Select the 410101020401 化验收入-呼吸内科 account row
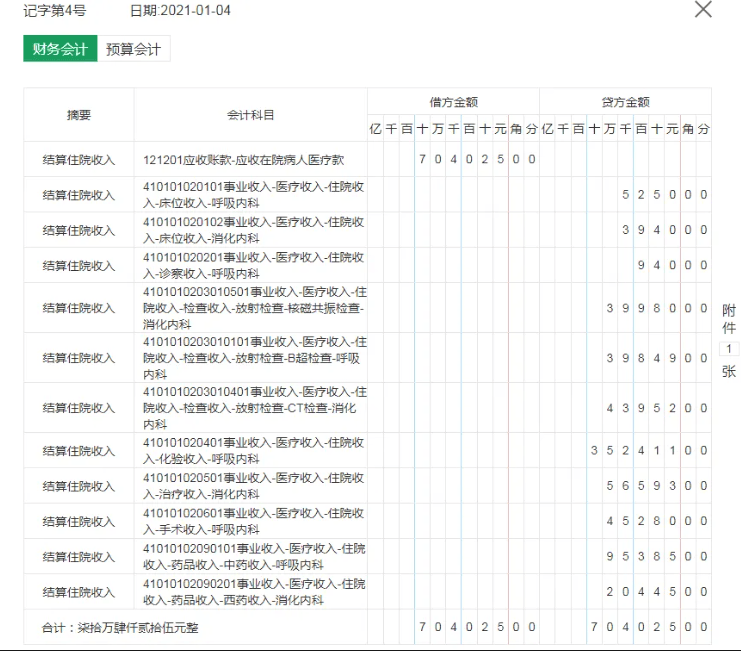 coord(250,451)
